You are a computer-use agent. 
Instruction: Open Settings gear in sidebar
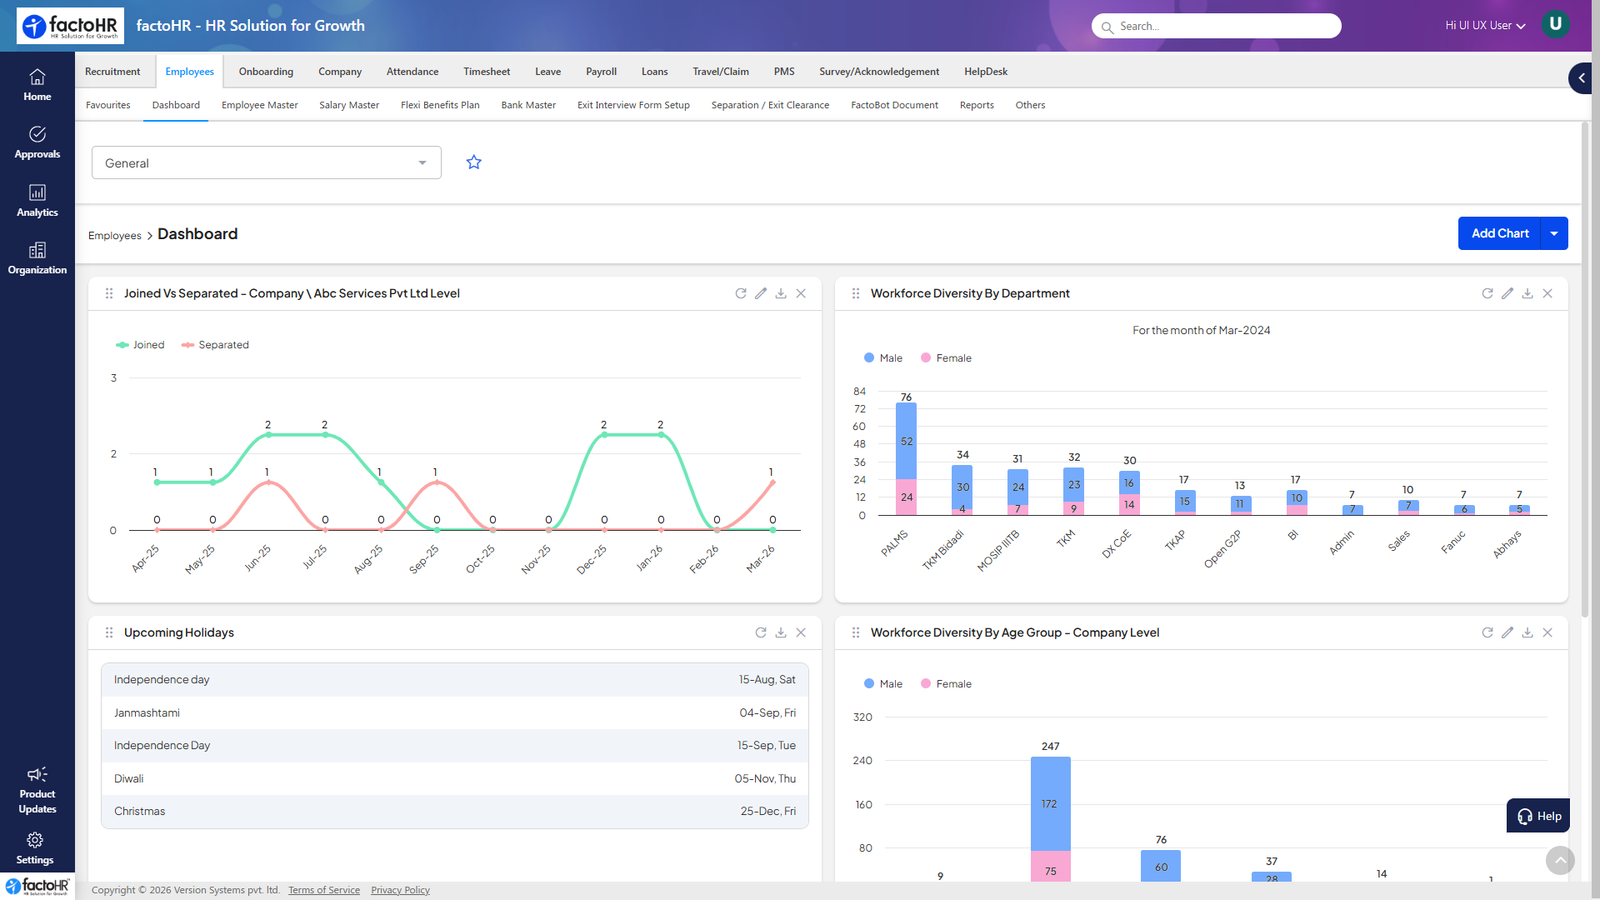[35, 848]
